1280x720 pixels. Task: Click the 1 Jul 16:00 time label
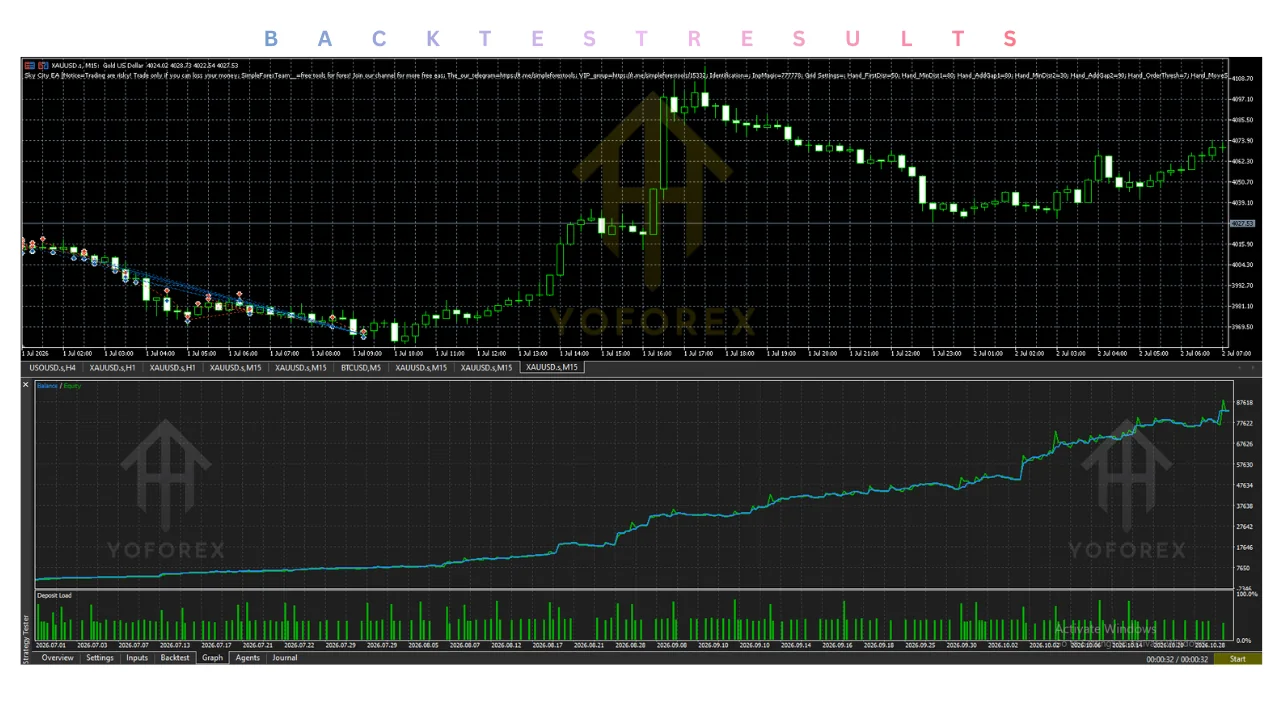(657, 353)
